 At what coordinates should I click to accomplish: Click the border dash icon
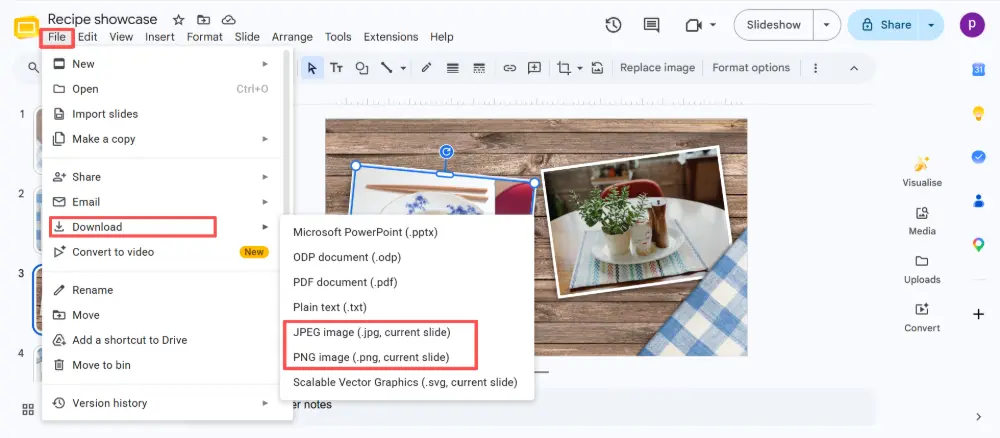479,68
